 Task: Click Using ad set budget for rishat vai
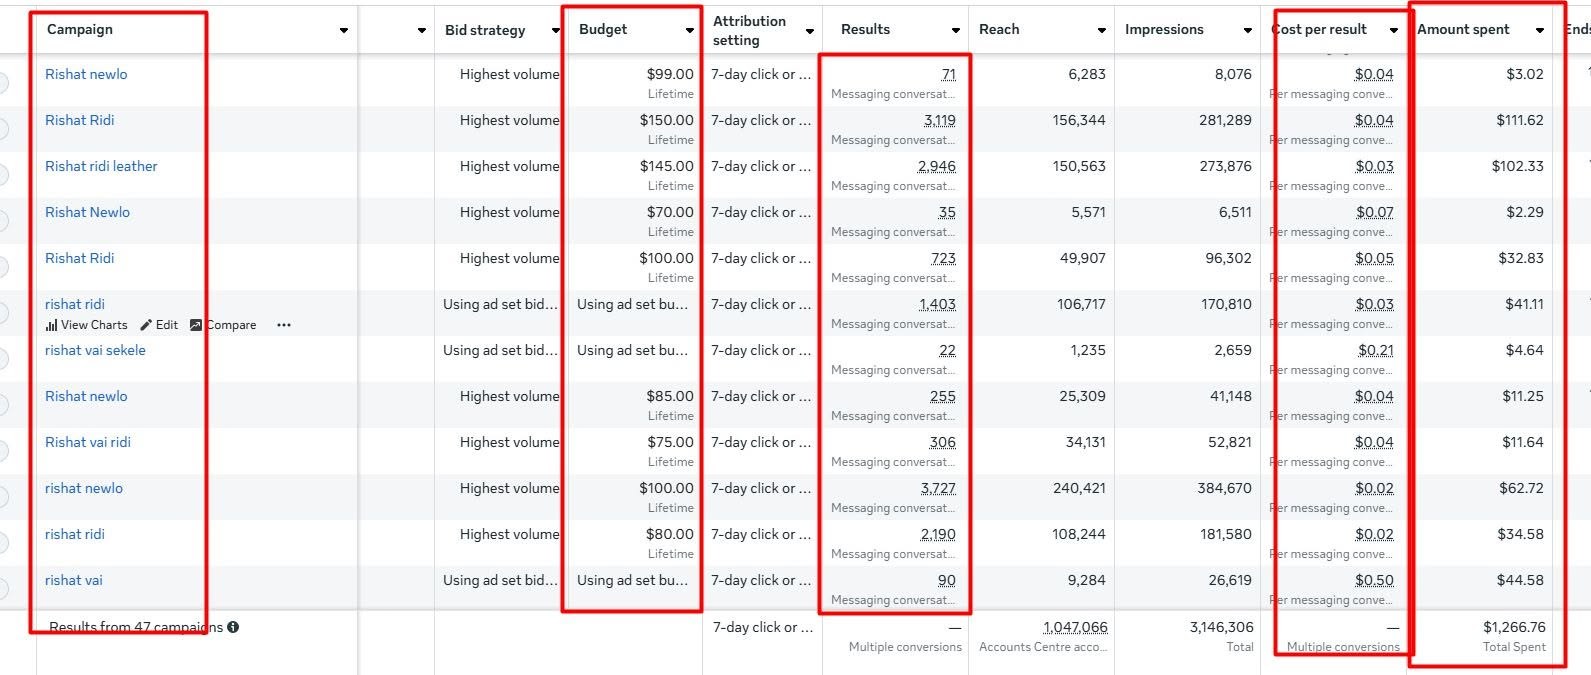click(632, 580)
